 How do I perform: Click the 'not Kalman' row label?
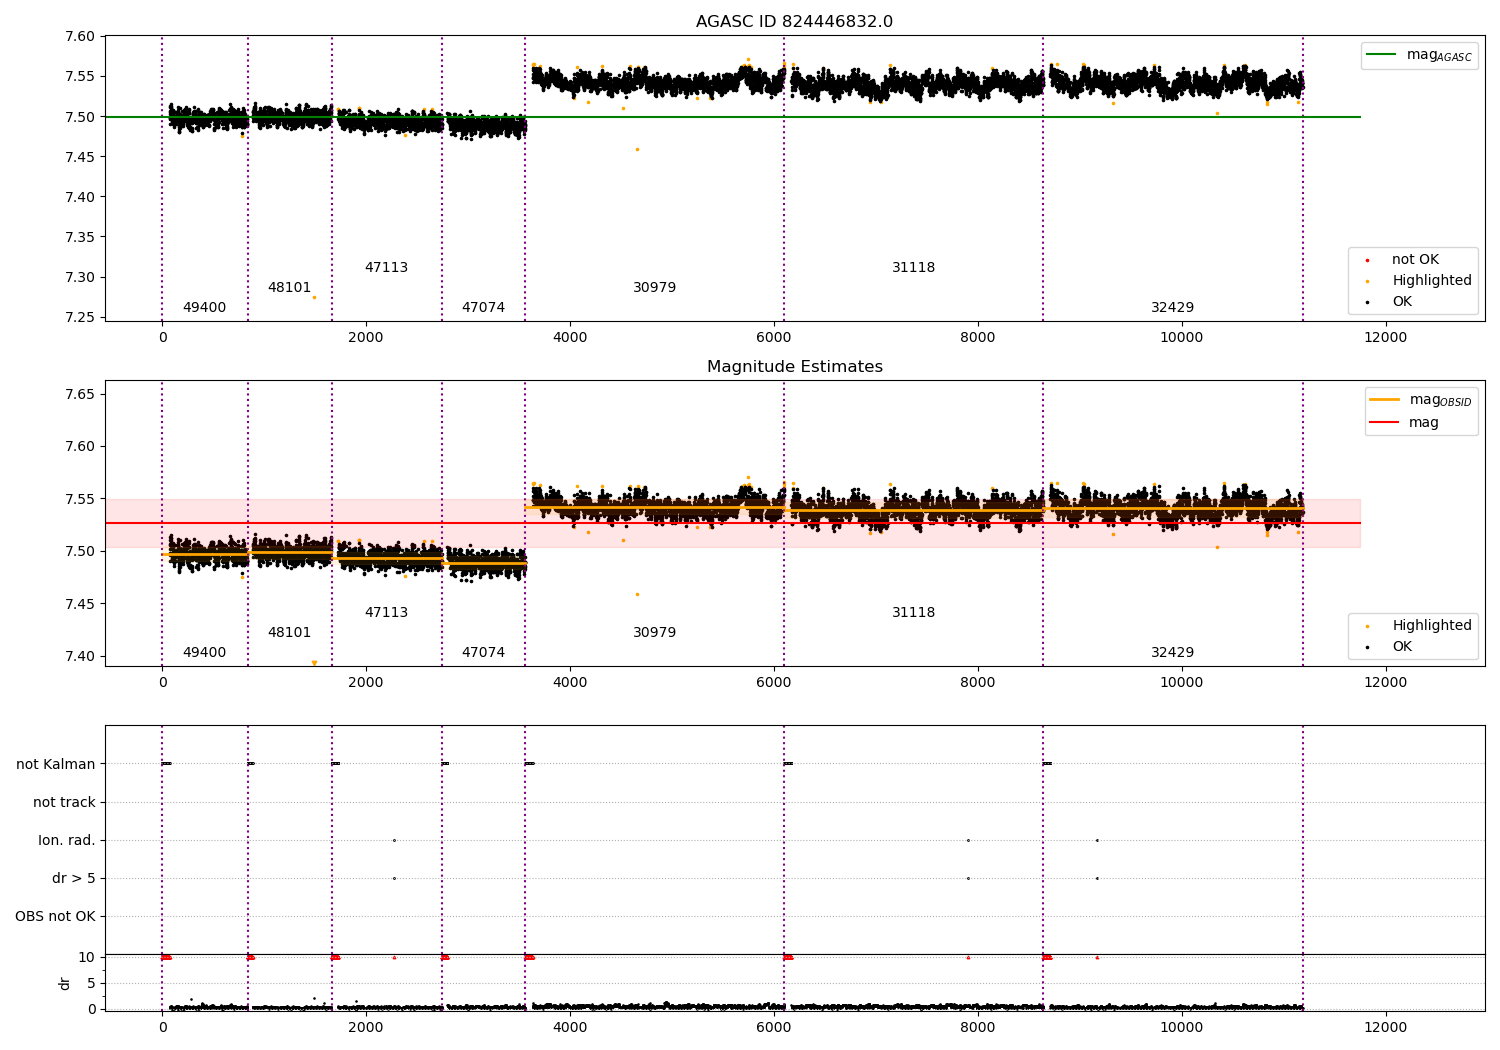point(56,764)
